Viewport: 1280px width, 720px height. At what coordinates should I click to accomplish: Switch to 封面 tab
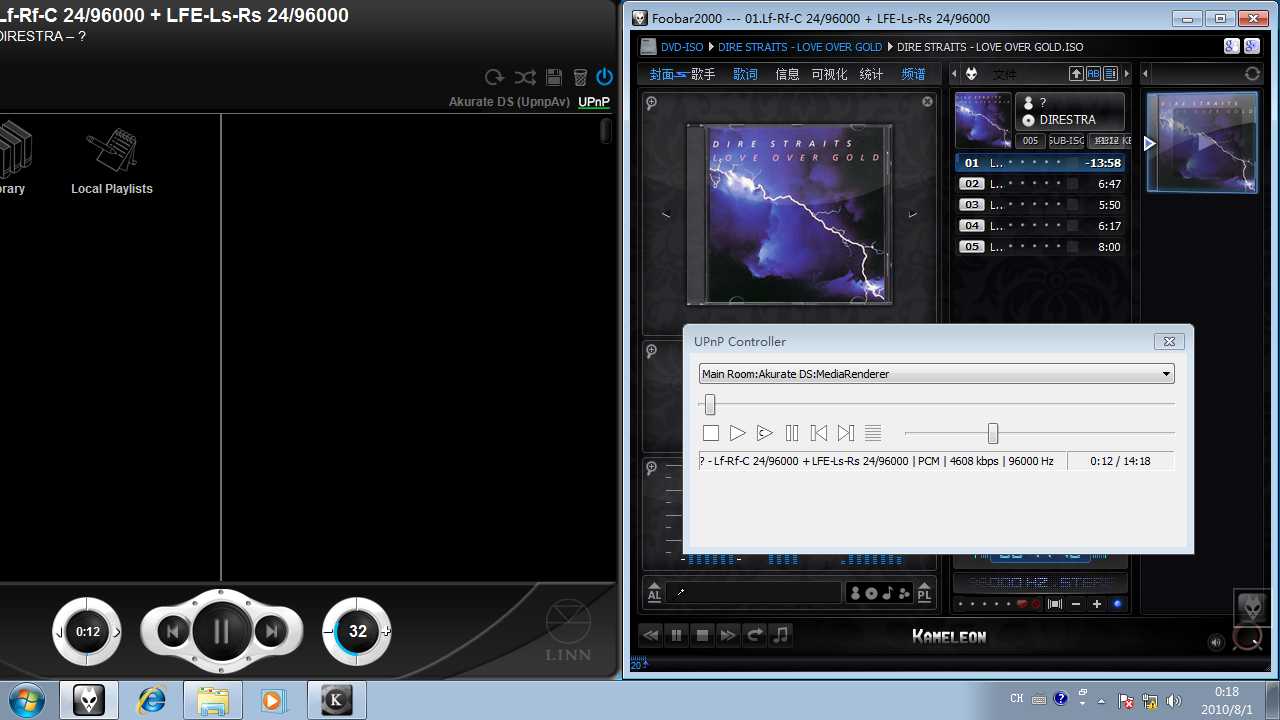(662, 74)
